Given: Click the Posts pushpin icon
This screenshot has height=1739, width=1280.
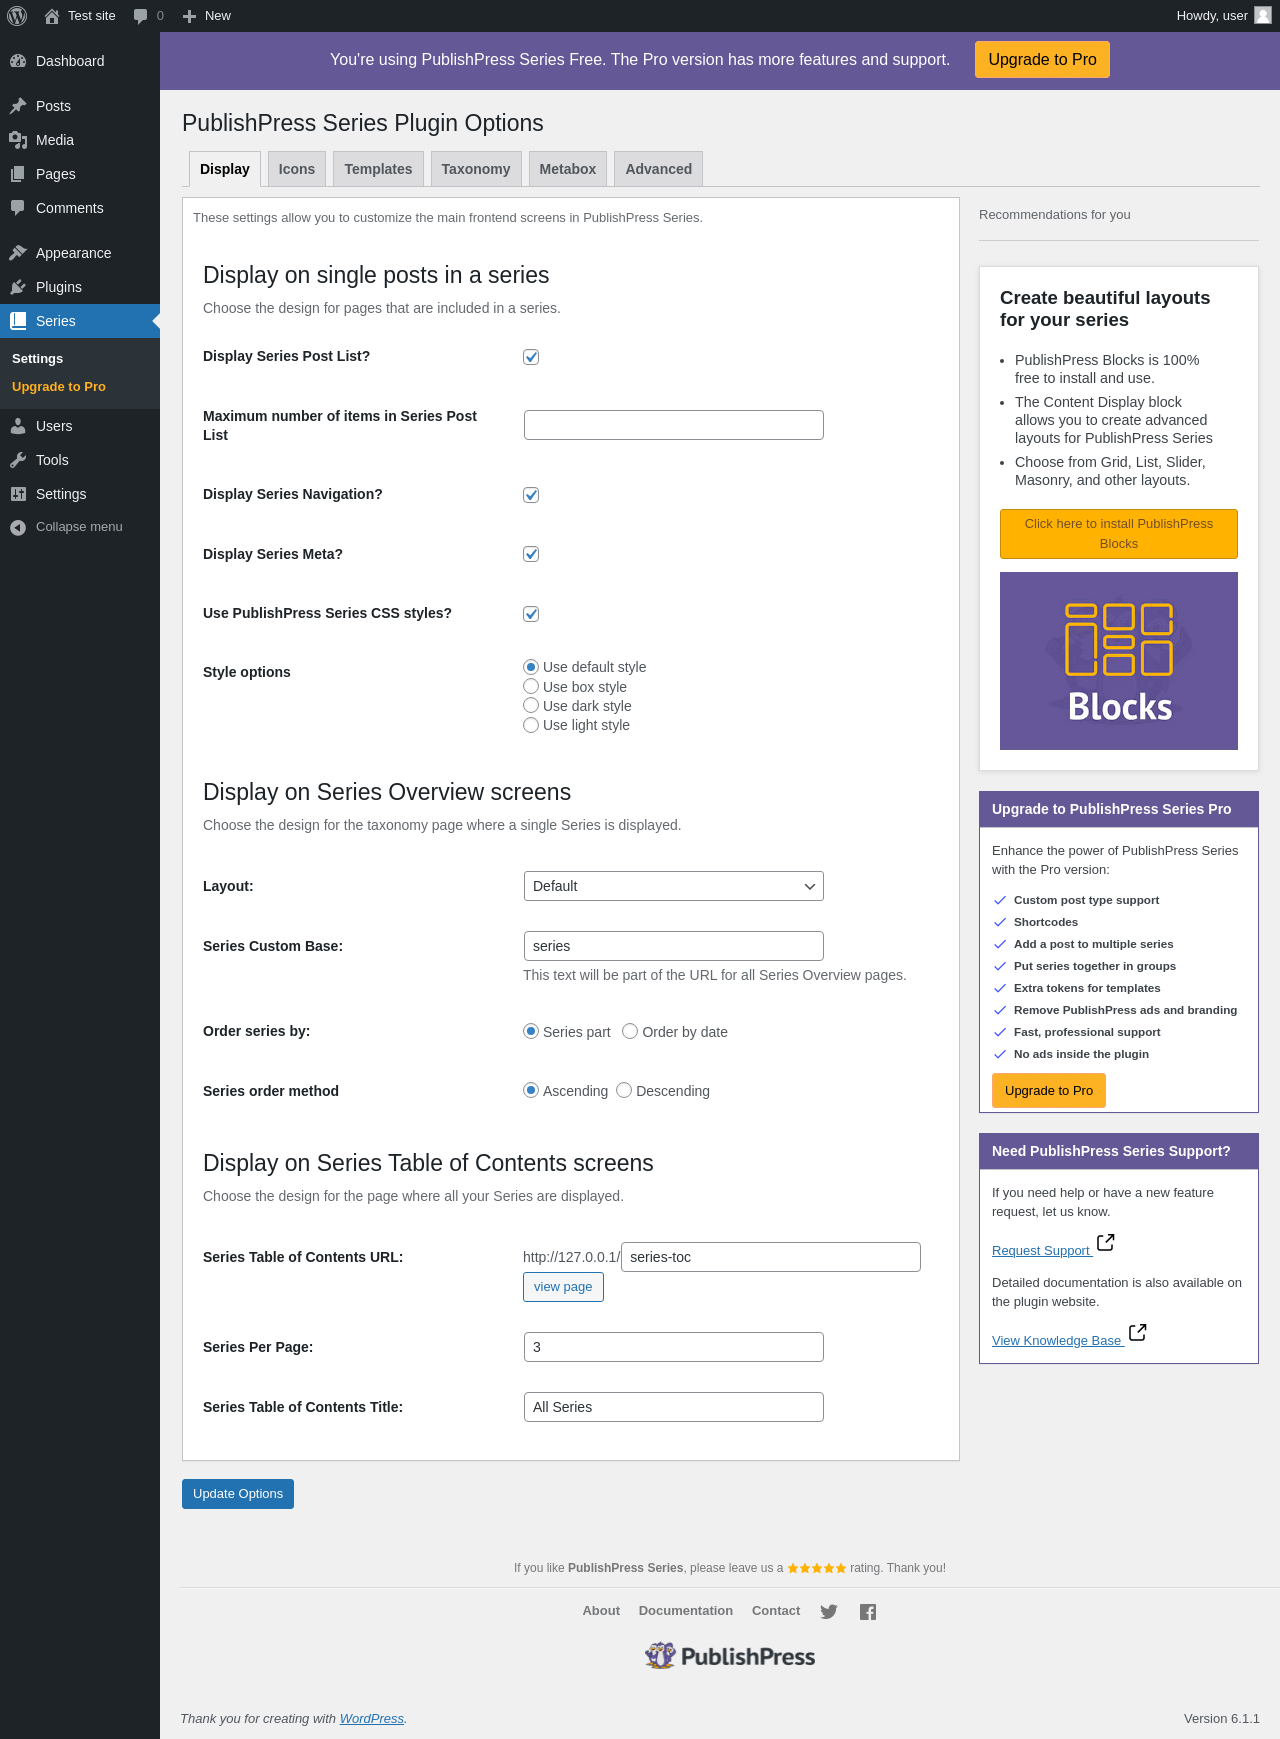Looking at the screenshot, I should pos(18,106).
